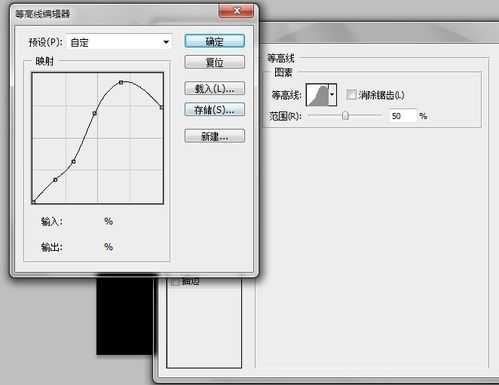Click the 确定 button in contour editor

pos(214,41)
